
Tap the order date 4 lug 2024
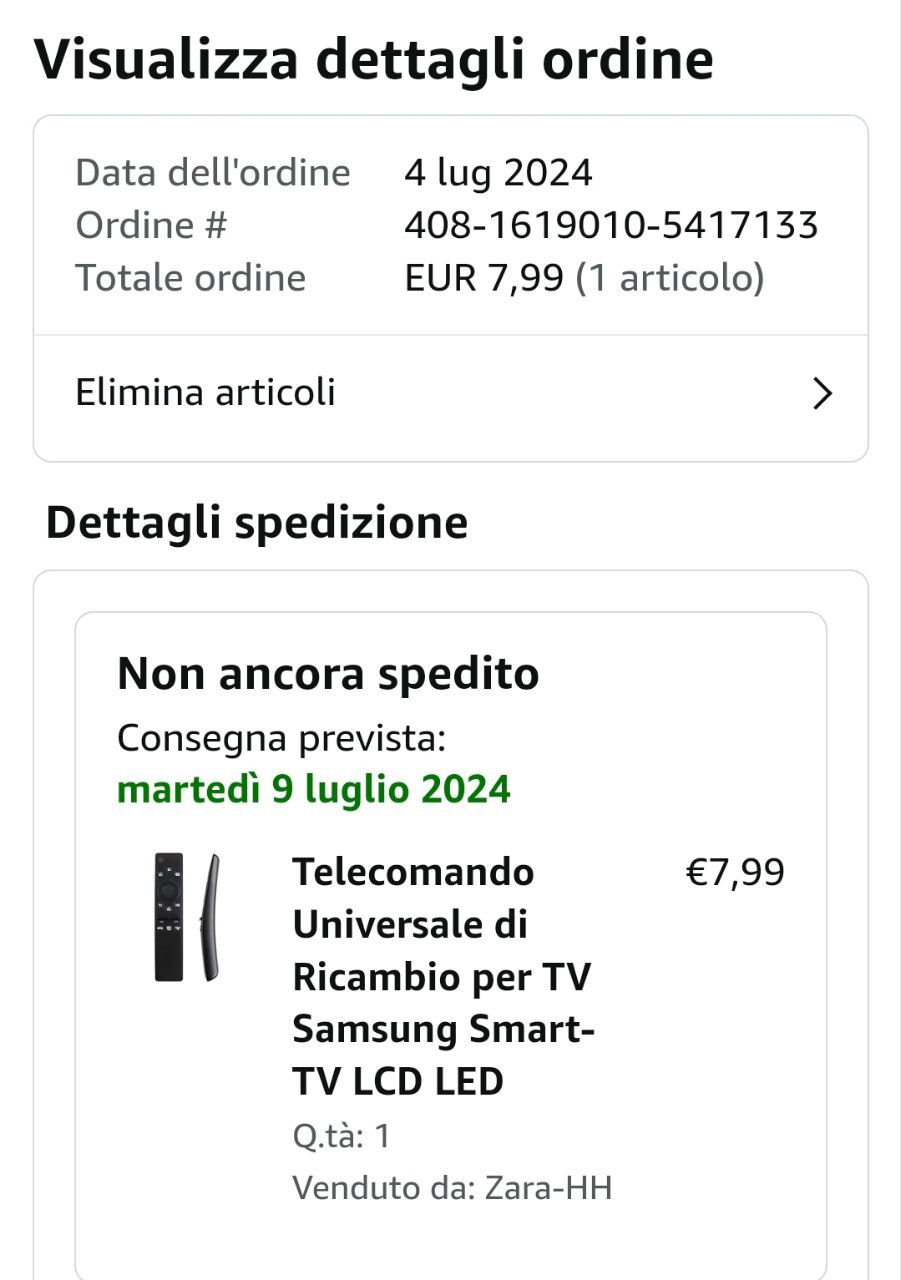click(x=498, y=173)
